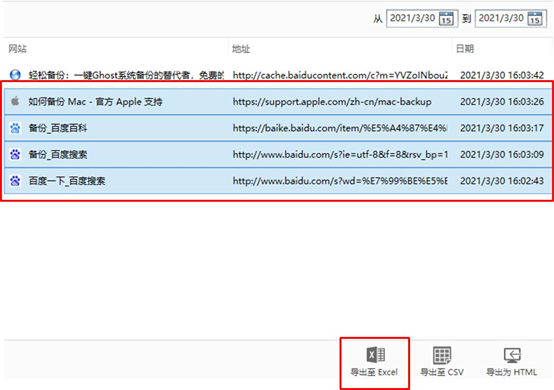Select the 轻松备份 Ghost系统备份 history row
The width and height of the screenshot is (554, 390).
[x=277, y=75]
